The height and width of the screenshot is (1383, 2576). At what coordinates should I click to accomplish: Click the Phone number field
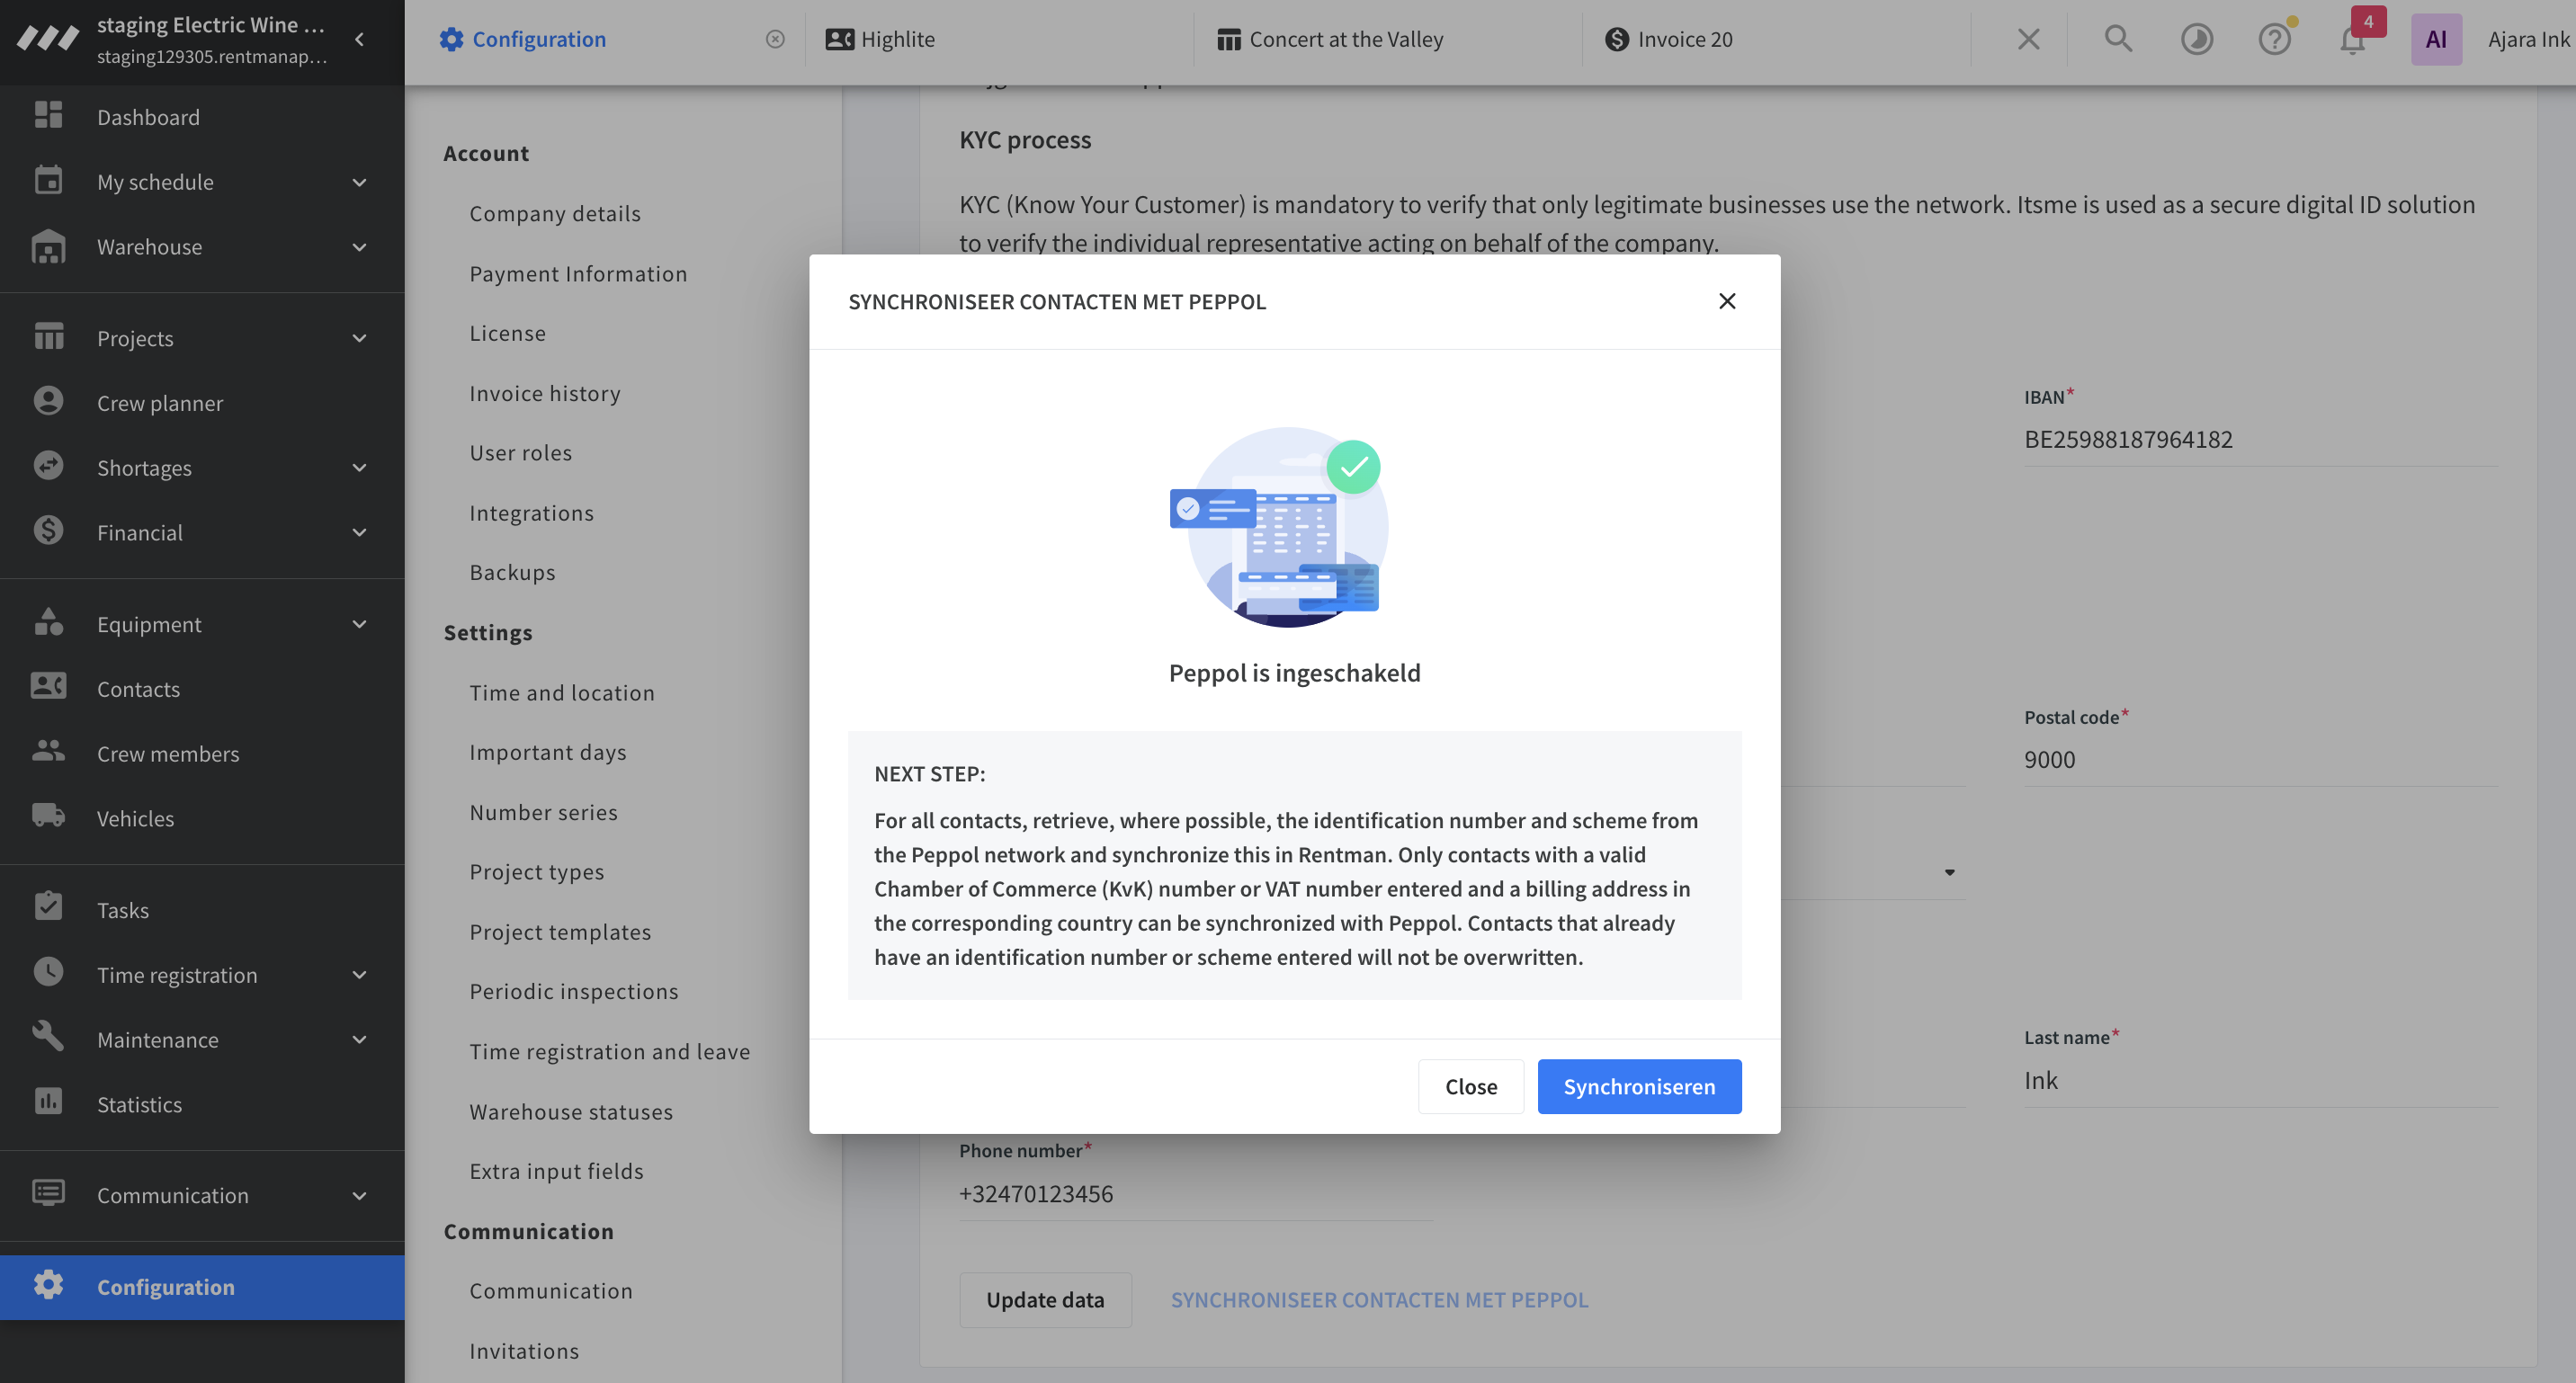(x=1196, y=1193)
